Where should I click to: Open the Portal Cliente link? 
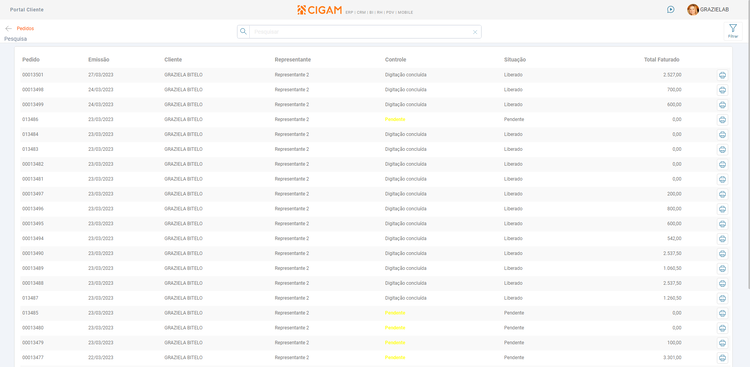click(x=27, y=10)
